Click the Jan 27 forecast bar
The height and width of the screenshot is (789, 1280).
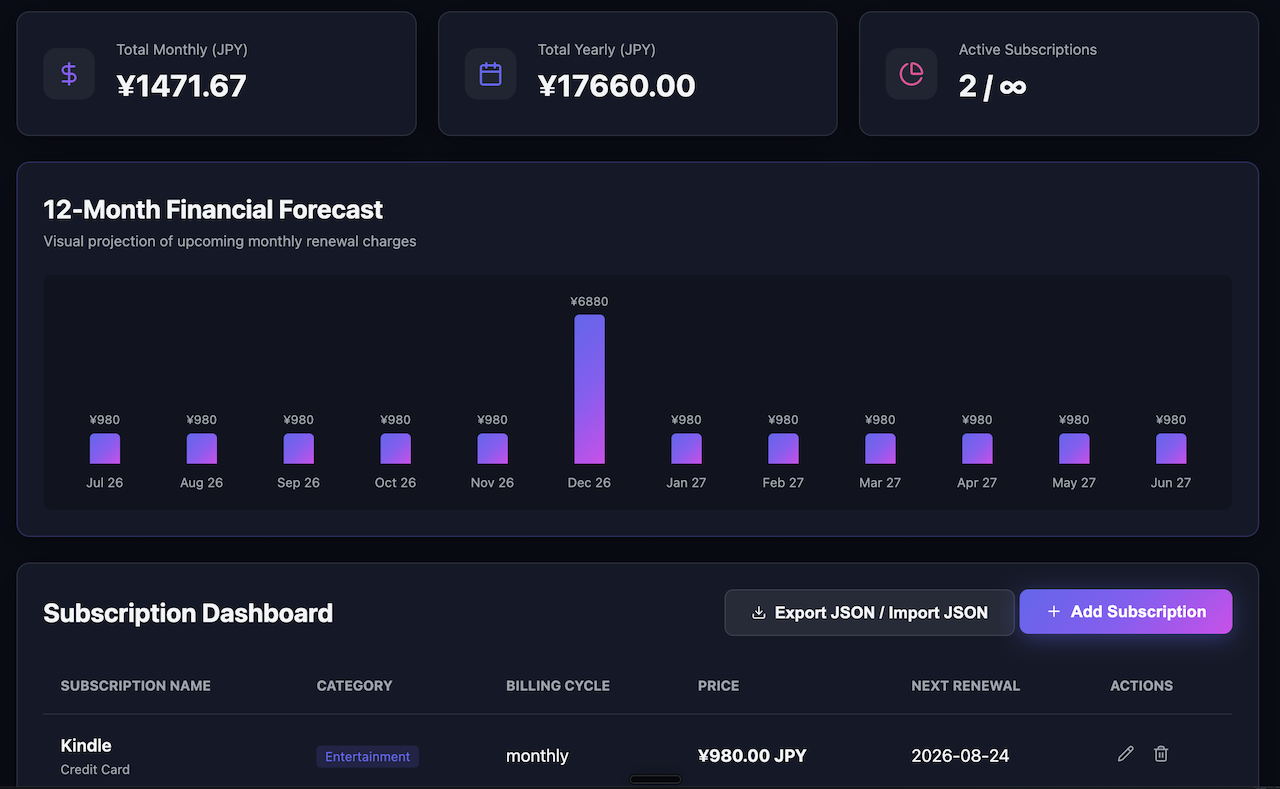tap(686, 449)
